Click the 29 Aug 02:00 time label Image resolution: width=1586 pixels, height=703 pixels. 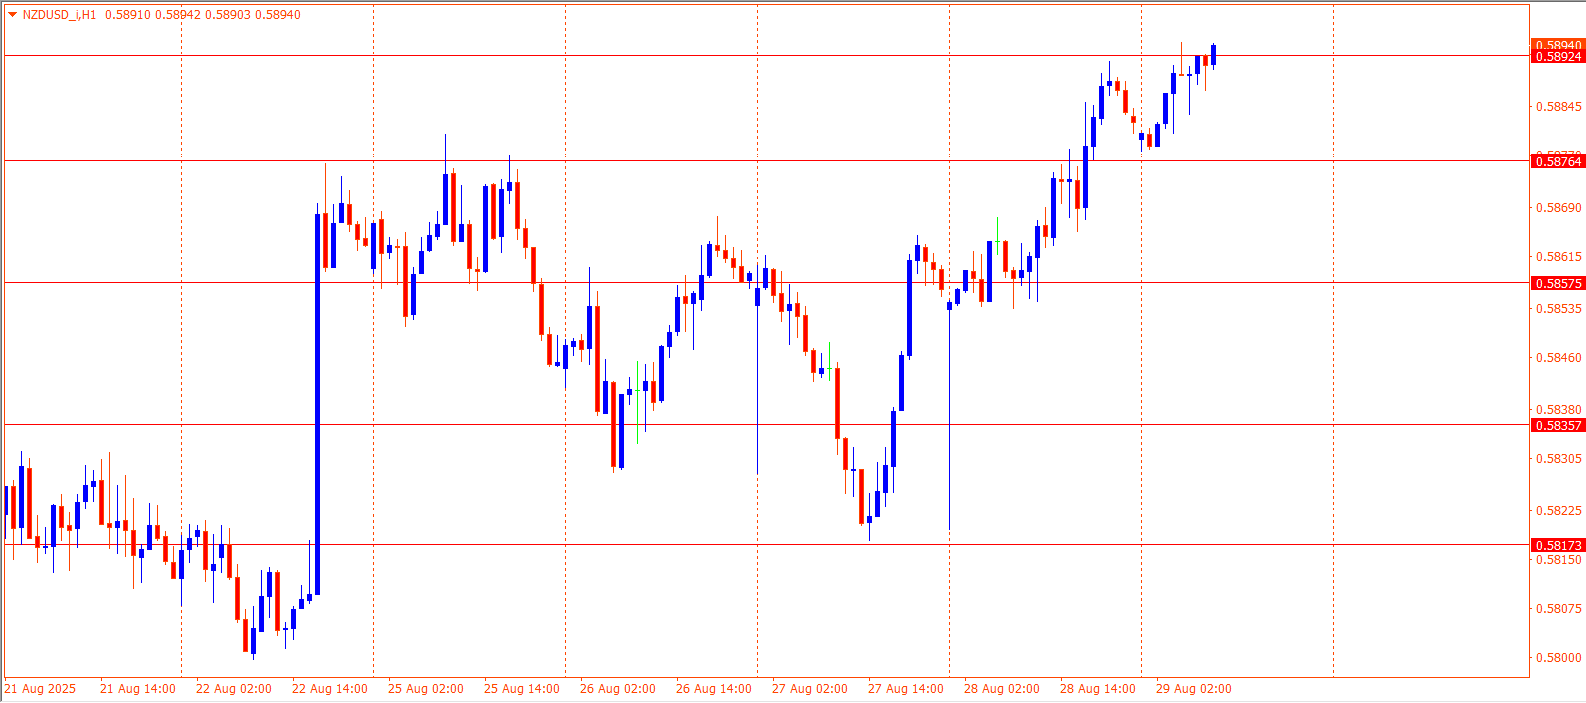[x=1193, y=689]
